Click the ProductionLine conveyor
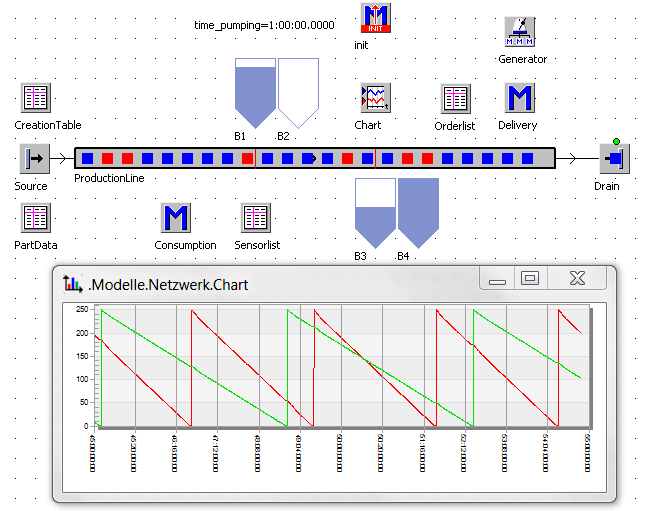This screenshot has width=645, height=511. [315, 158]
